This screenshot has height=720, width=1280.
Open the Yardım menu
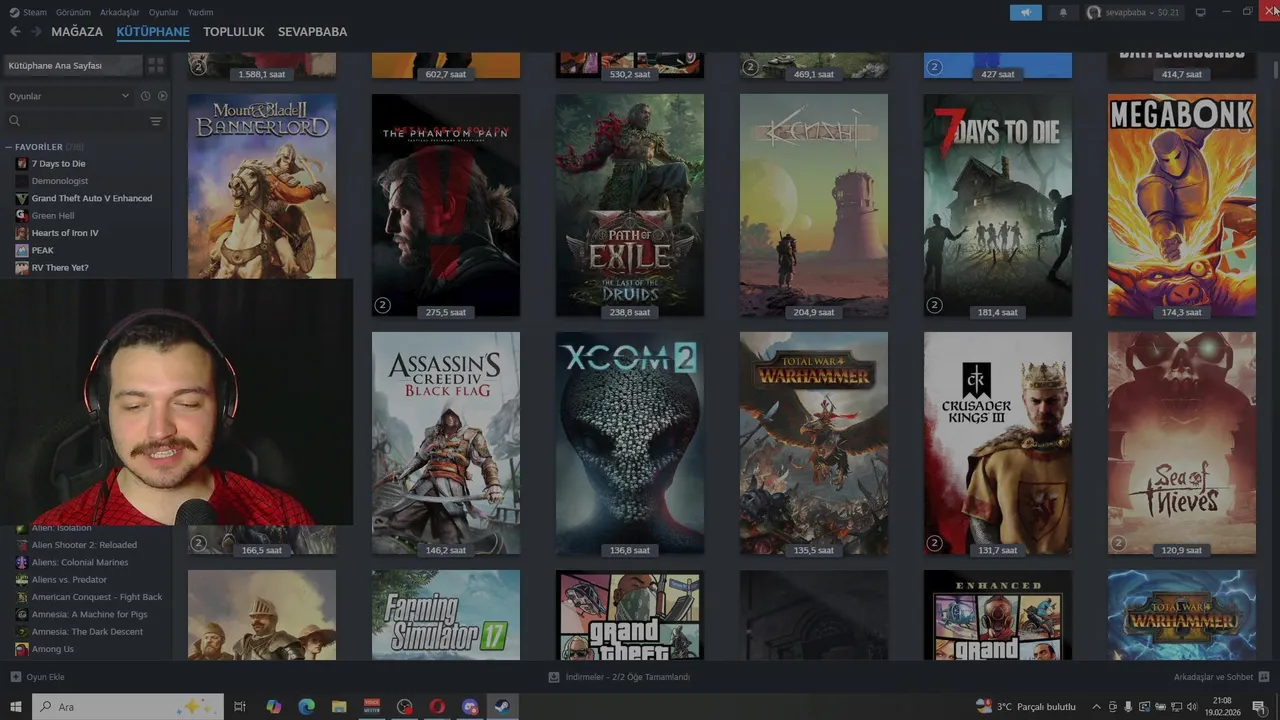pos(201,12)
